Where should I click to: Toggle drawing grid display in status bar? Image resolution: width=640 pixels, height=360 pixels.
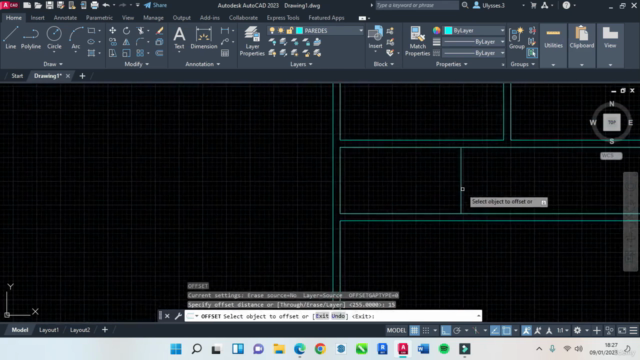pos(414,330)
